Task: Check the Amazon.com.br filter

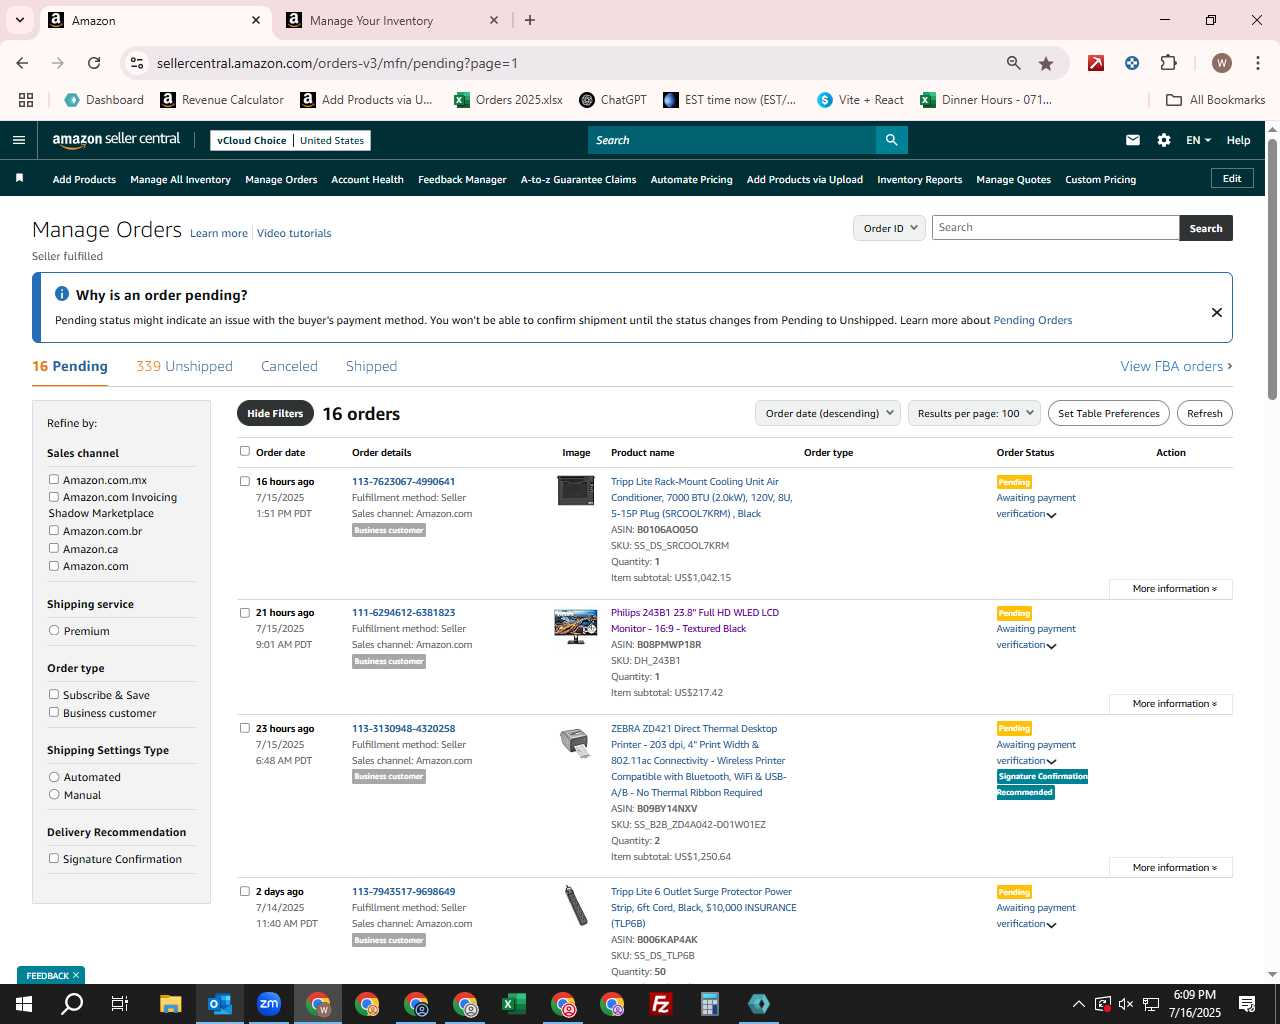Action: [x=54, y=531]
